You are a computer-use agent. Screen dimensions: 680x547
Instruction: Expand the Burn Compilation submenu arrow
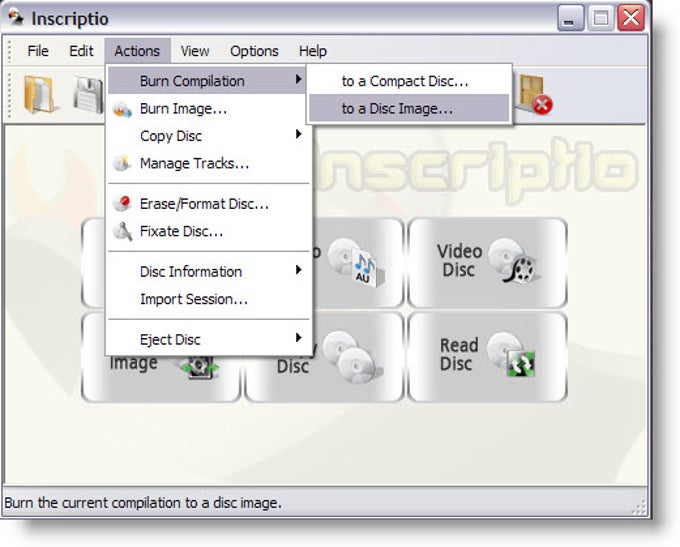click(298, 79)
